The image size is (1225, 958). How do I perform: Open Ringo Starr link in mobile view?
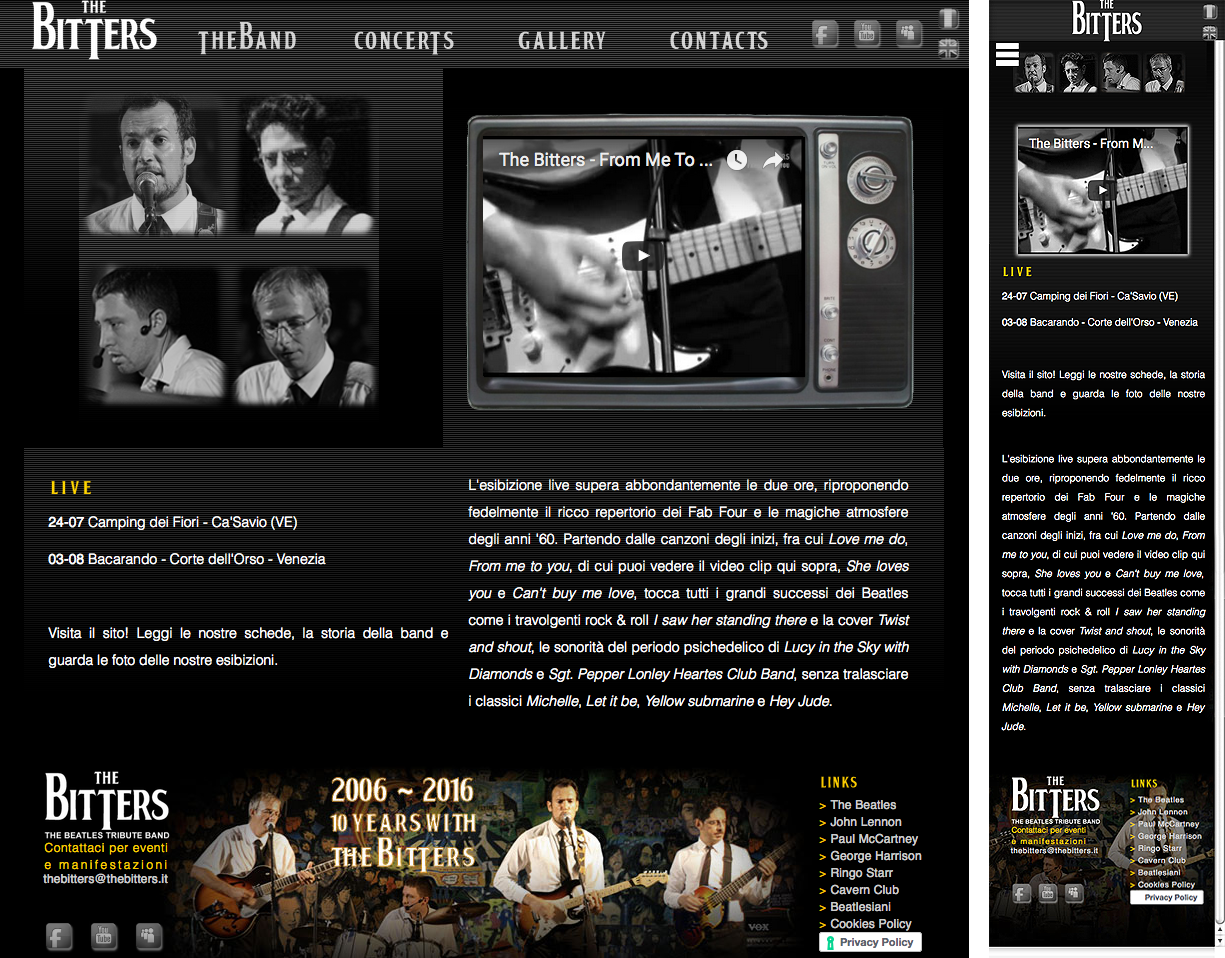pos(1158,848)
